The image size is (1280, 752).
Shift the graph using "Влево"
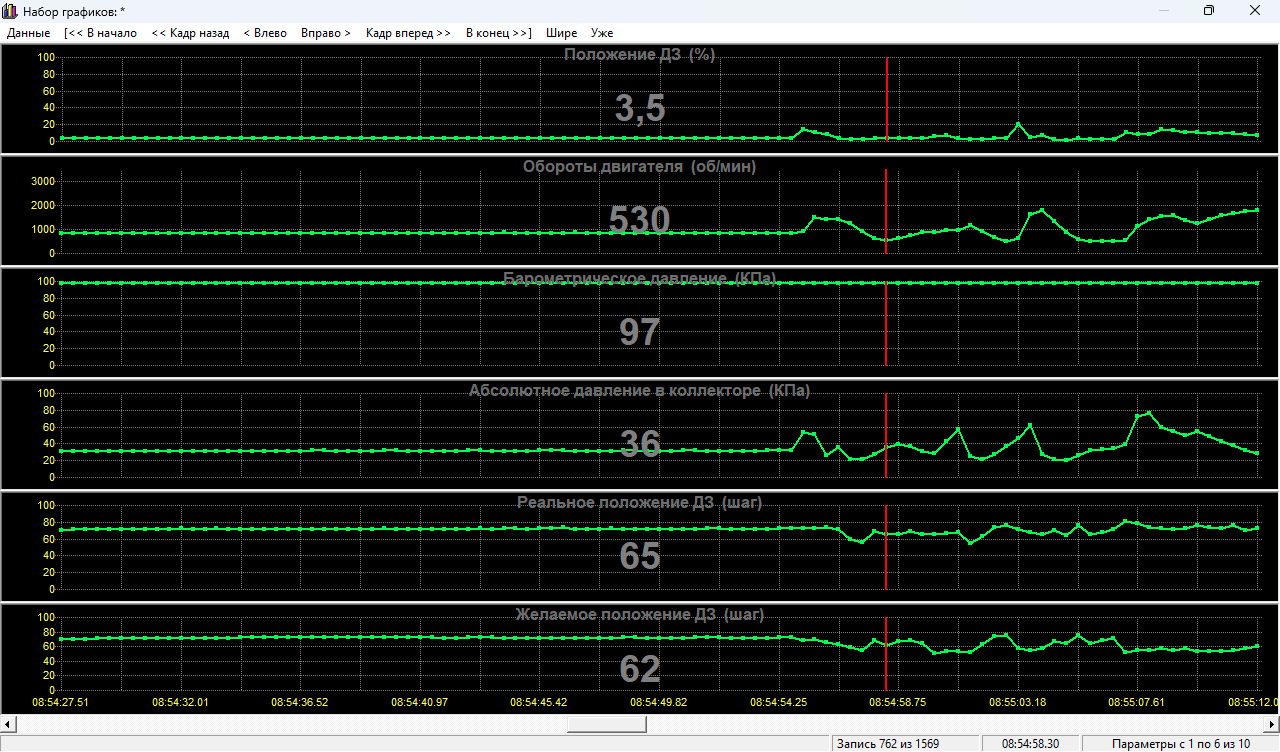pyautogui.click(x=265, y=33)
